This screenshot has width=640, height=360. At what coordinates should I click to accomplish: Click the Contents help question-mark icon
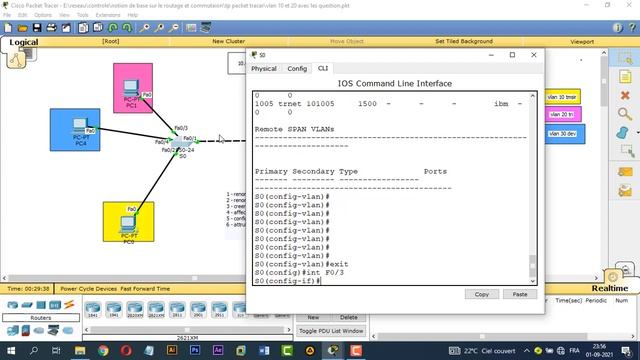632,28
